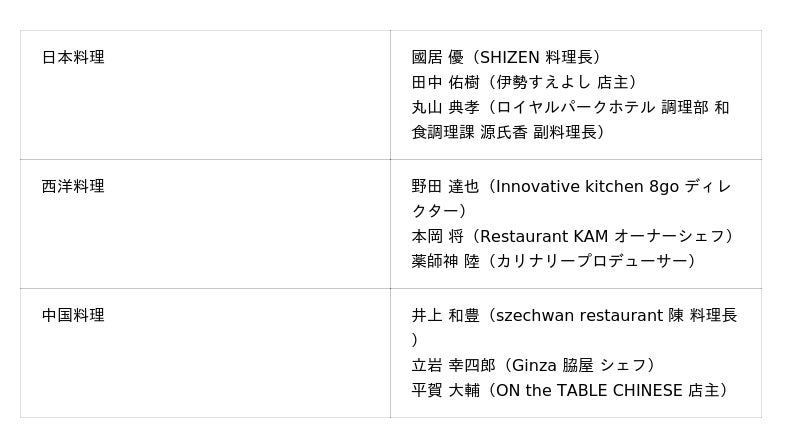Click the 日本料理 category cell

[73, 58]
